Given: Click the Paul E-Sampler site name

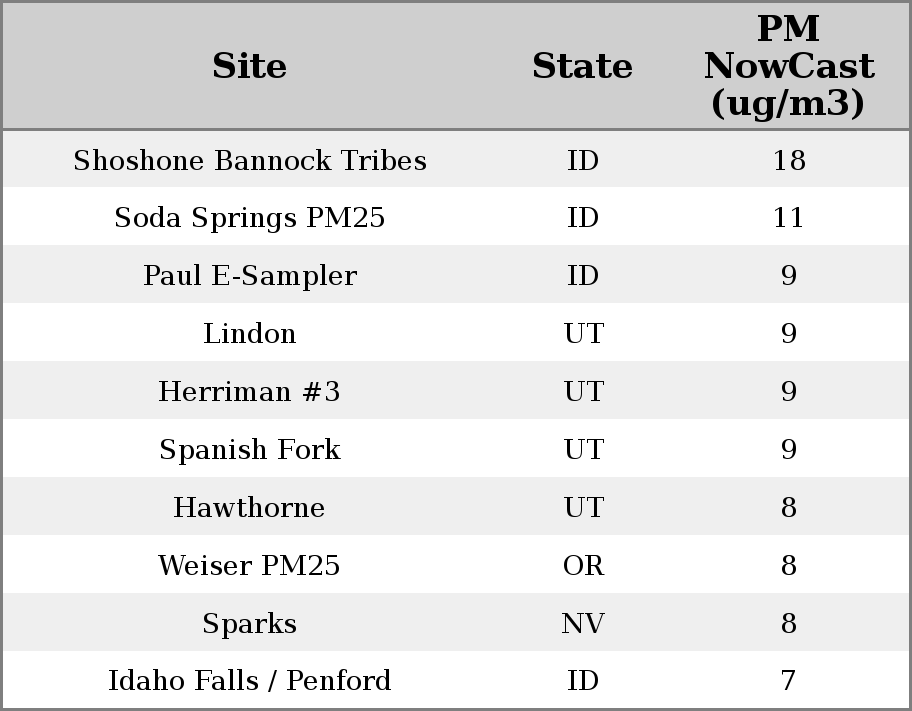Looking at the screenshot, I should pos(250,276).
